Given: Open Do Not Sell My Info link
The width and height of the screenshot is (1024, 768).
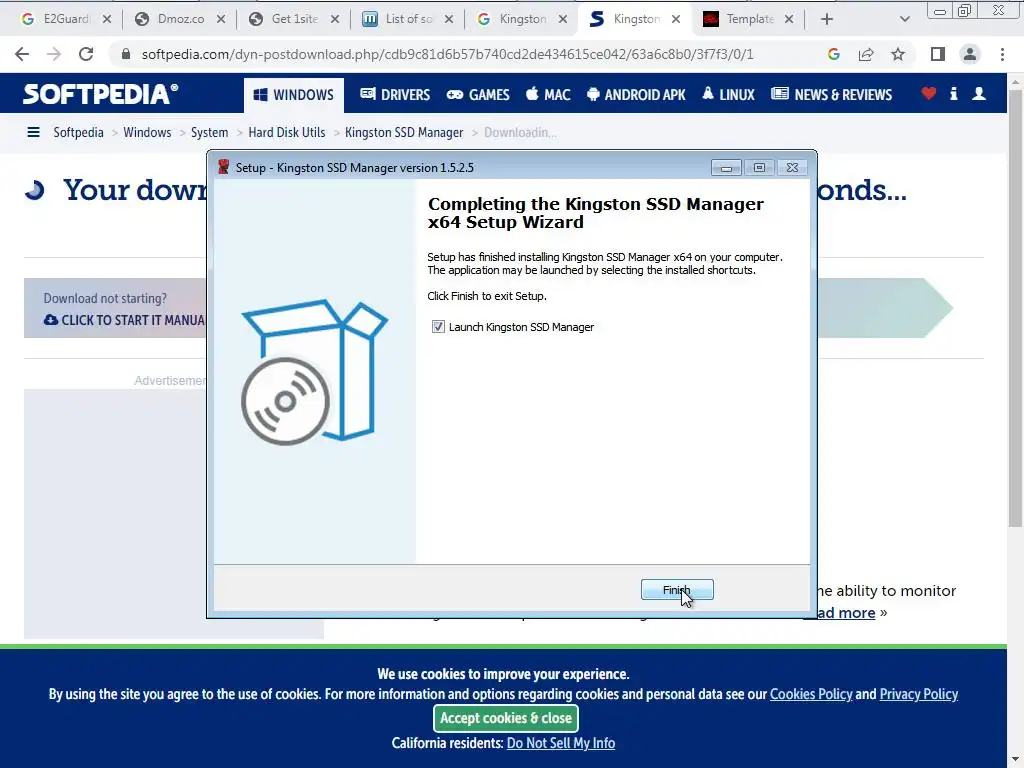Looking at the screenshot, I should tap(560, 743).
